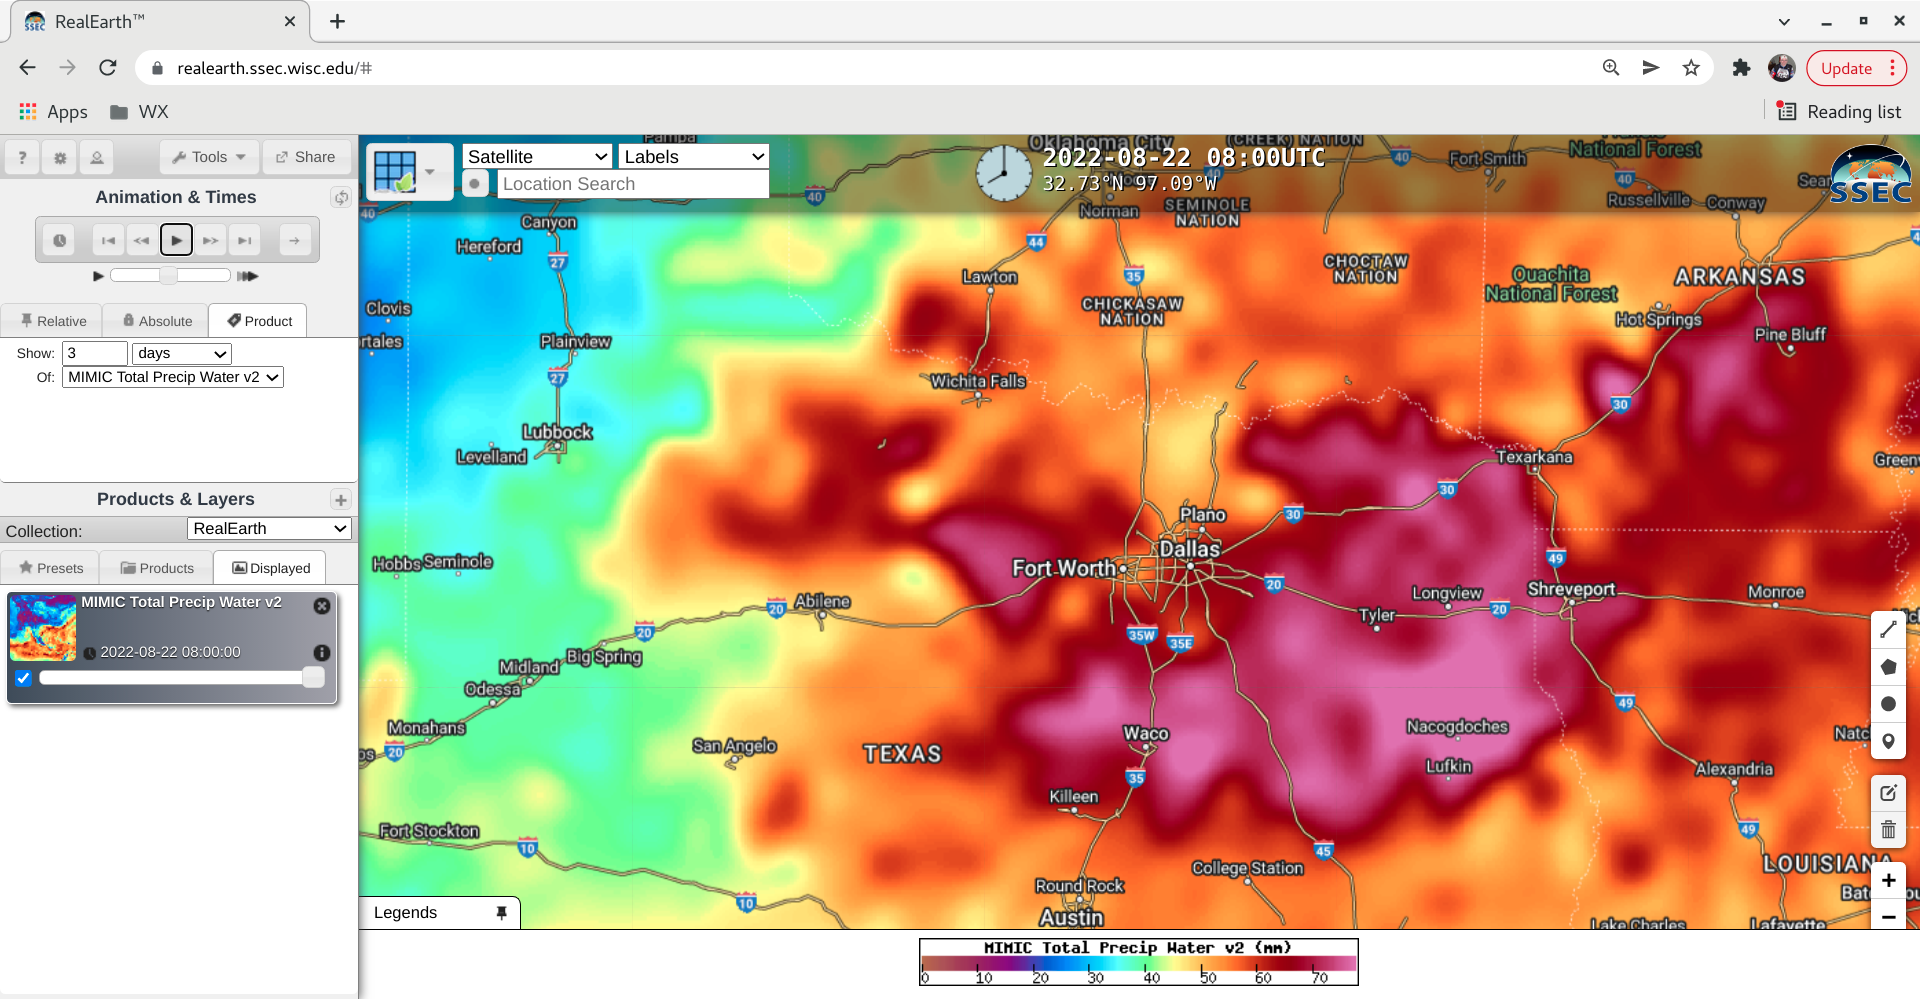This screenshot has width=1920, height=999.
Task: Click the Location Search input field
Action: pyautogui.click(x=632, y=184)
